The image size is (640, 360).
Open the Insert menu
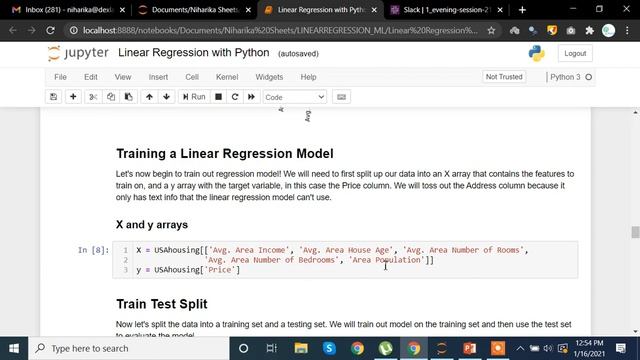[x=158, y=77]
